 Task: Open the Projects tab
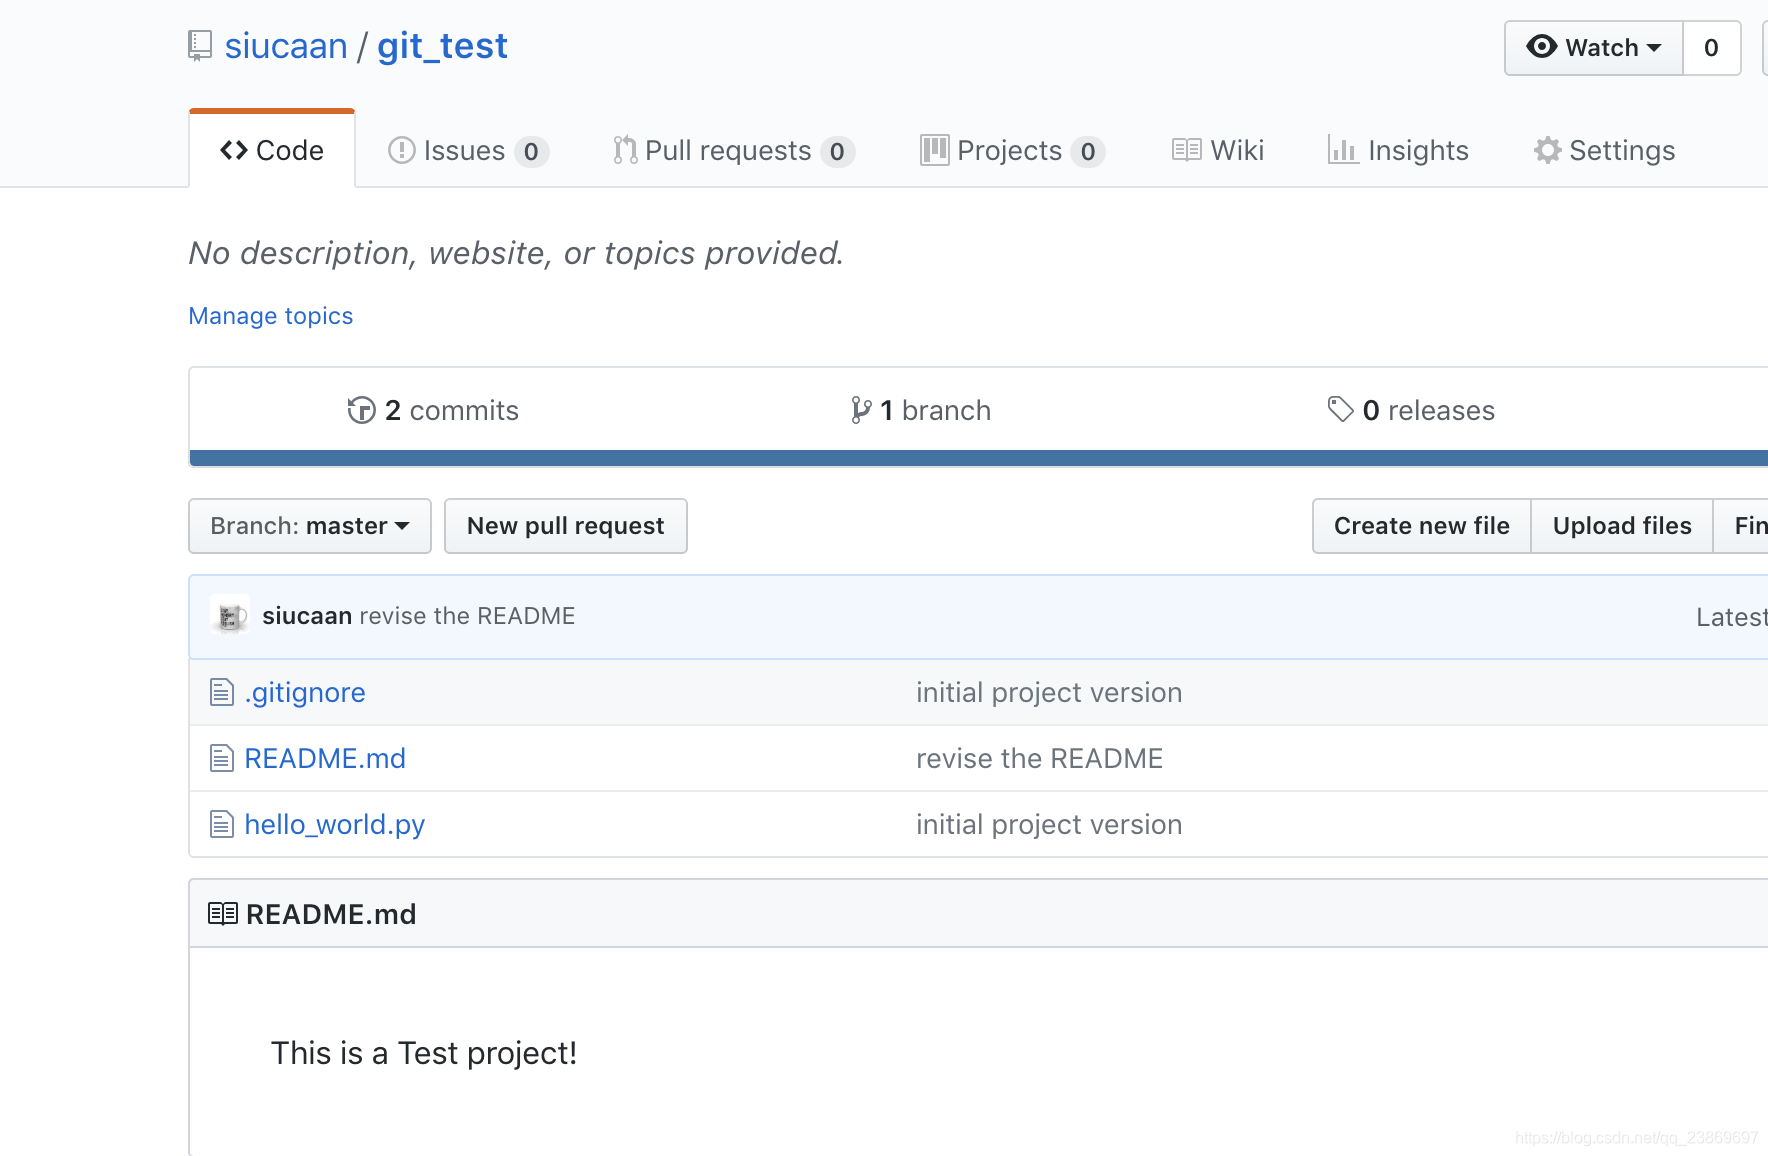pos(1012,150)
